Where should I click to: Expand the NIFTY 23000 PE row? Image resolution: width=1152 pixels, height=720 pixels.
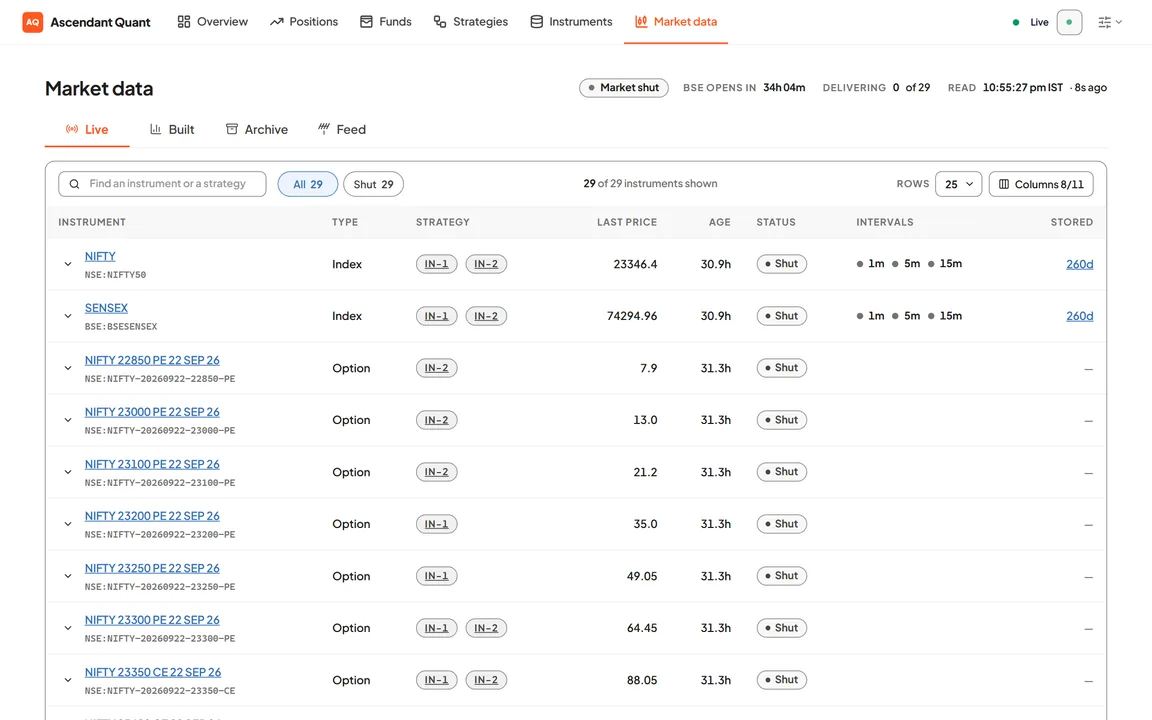[x=68, y=420]
